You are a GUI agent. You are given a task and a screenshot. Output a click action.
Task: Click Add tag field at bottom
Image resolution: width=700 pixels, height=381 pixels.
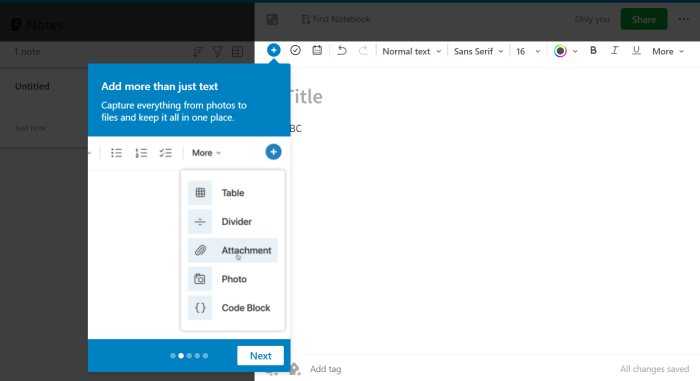point(325,369)
